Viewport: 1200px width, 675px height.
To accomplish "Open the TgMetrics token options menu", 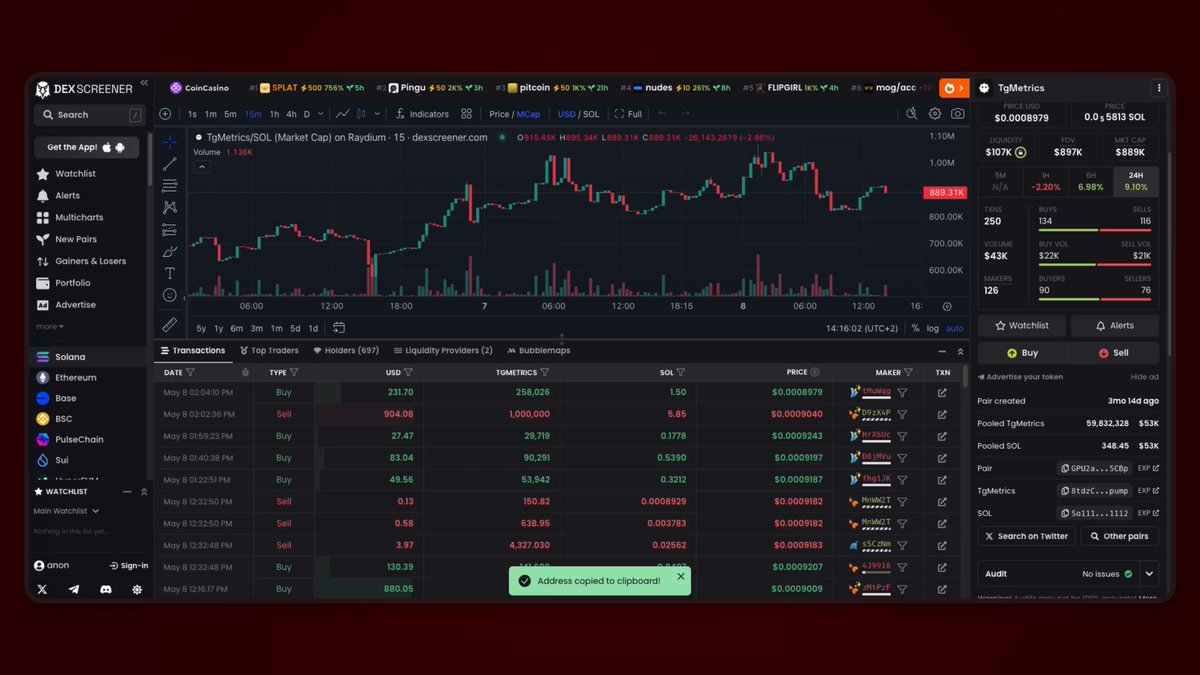I will (1159, 88).
